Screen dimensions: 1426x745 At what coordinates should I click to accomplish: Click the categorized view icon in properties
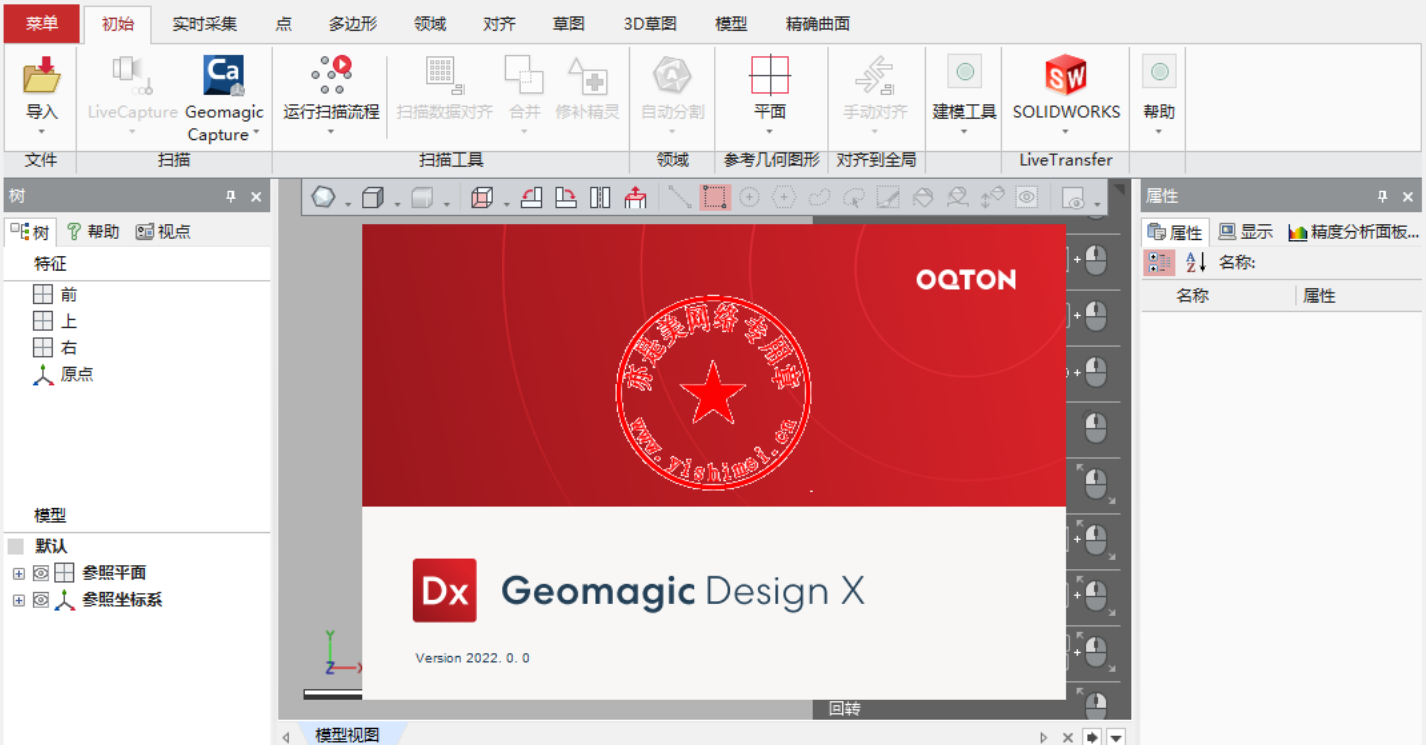[1159, 263]
